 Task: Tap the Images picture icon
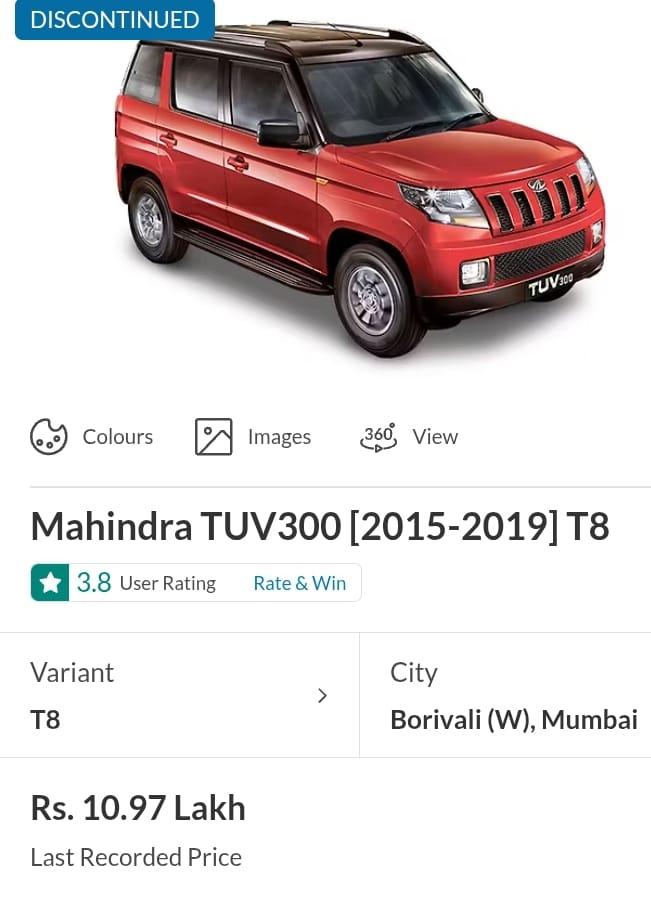pos(213,437)
